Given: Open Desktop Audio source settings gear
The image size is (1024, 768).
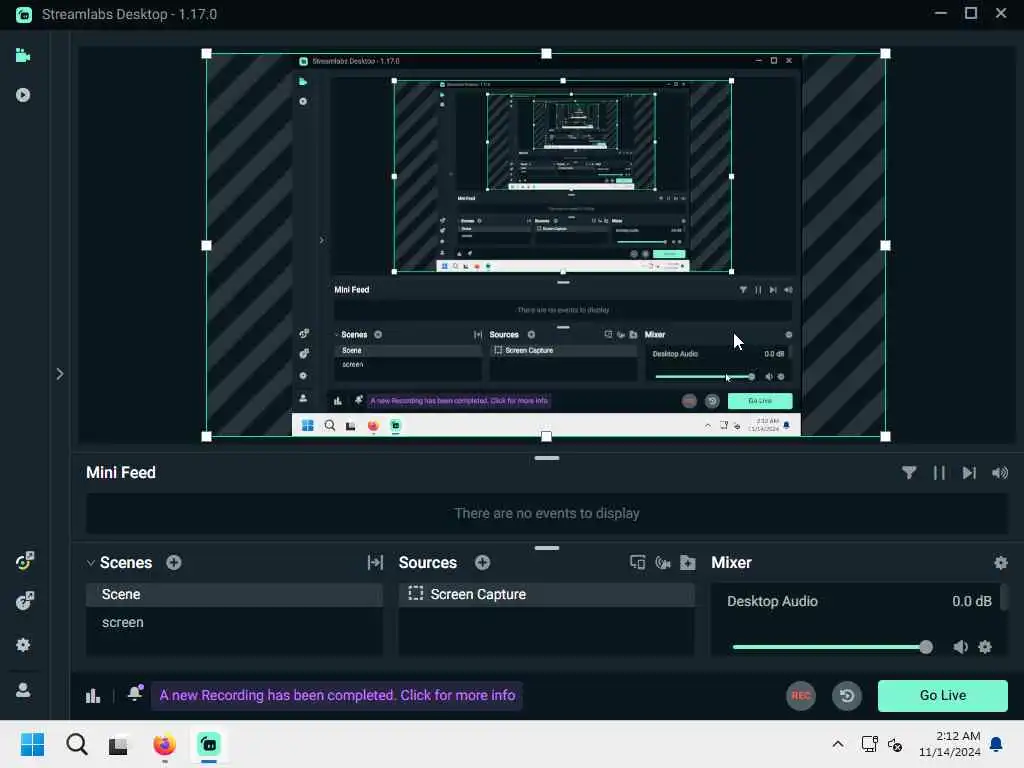Looking at the screenshot, I should (985, 647).
